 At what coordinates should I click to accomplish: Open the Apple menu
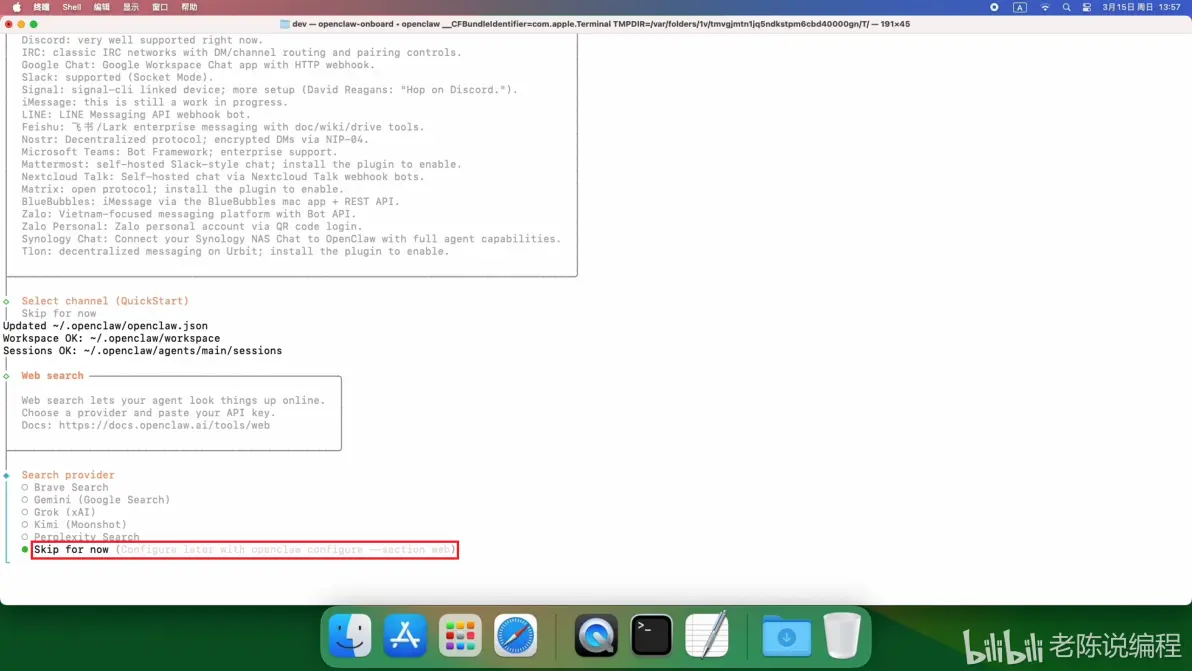click(17, 7)
